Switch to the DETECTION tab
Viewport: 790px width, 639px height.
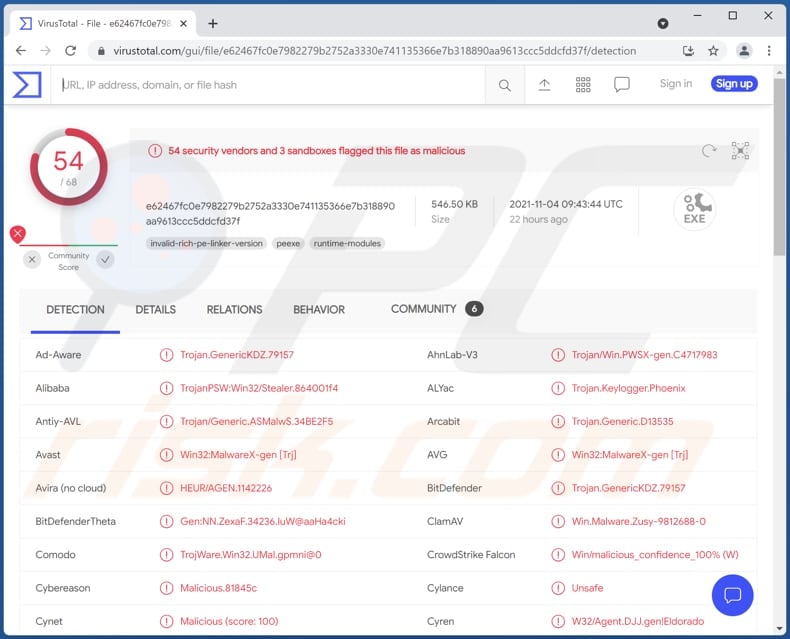[x=75, y=309]
